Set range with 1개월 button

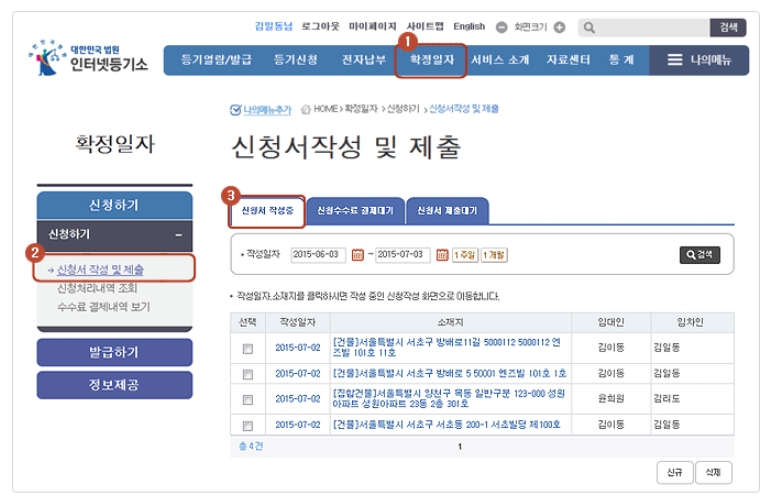[494, 255]
